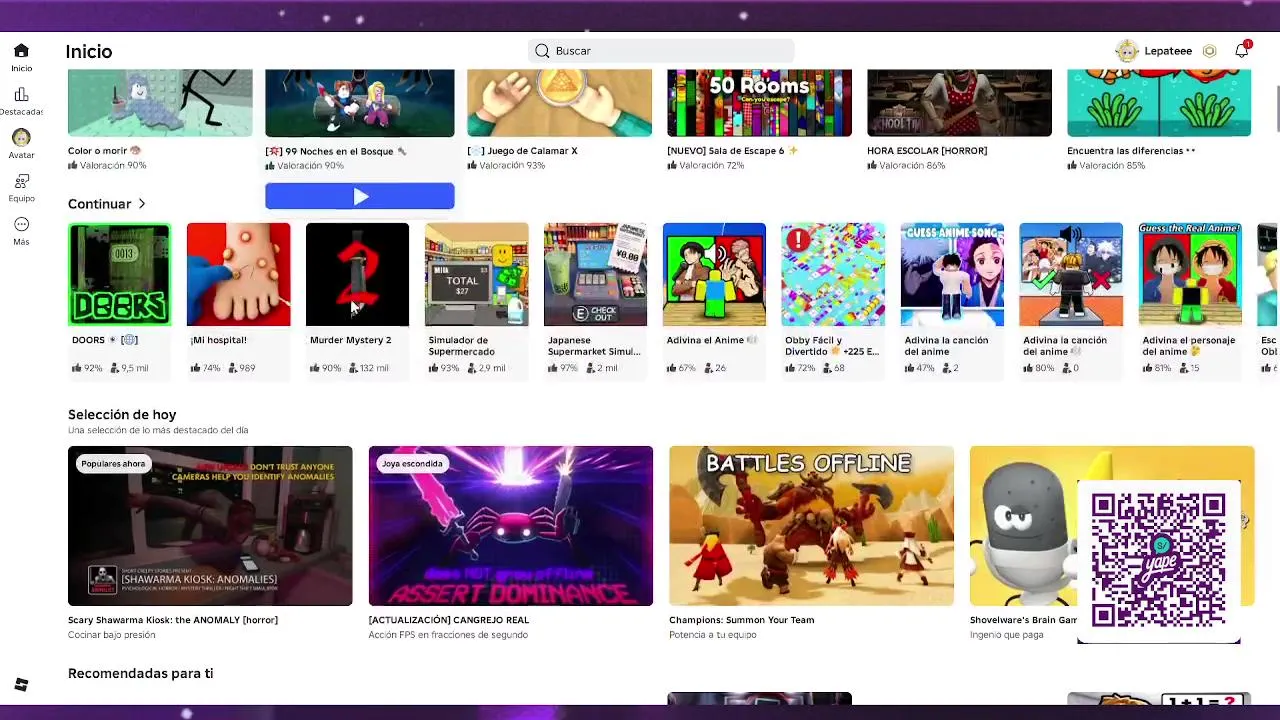The height and width of the screenshot is (720, 1280).
Task: Open the ¡Mi hospital! game thumbnail
Action: (x=238, y=274)
